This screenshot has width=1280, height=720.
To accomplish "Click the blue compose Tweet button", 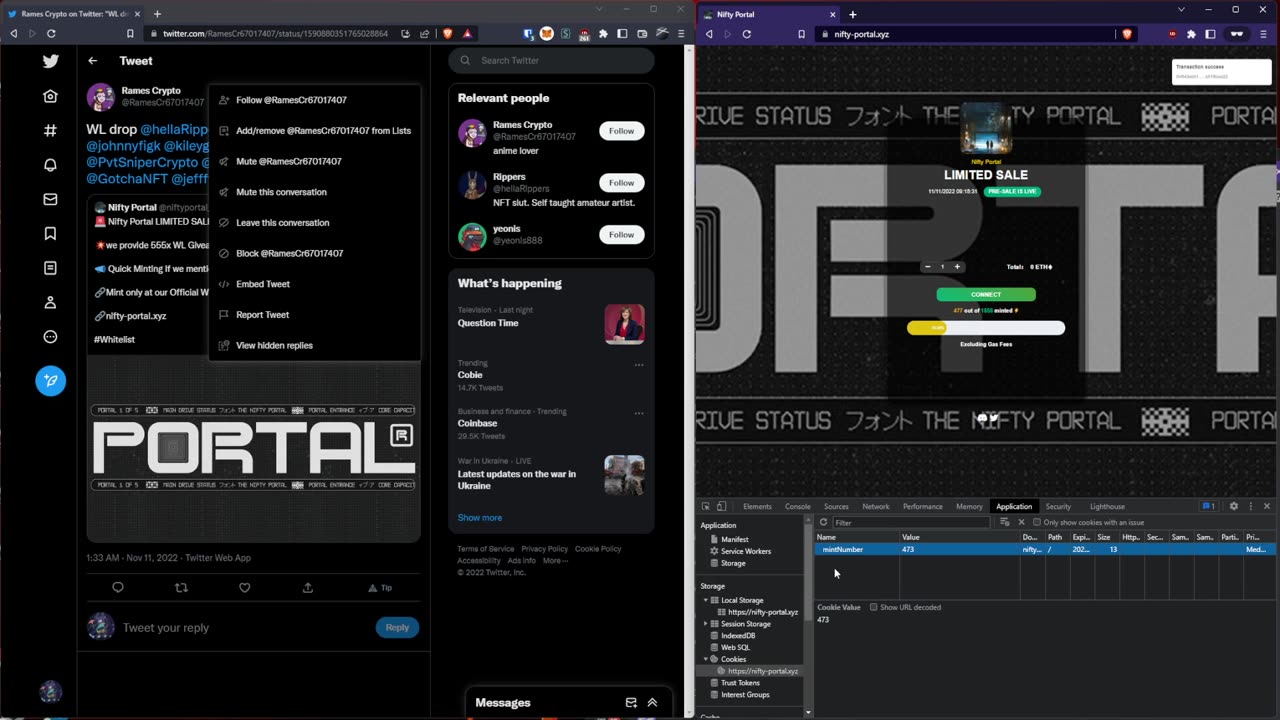I will [x=50, y=380].
